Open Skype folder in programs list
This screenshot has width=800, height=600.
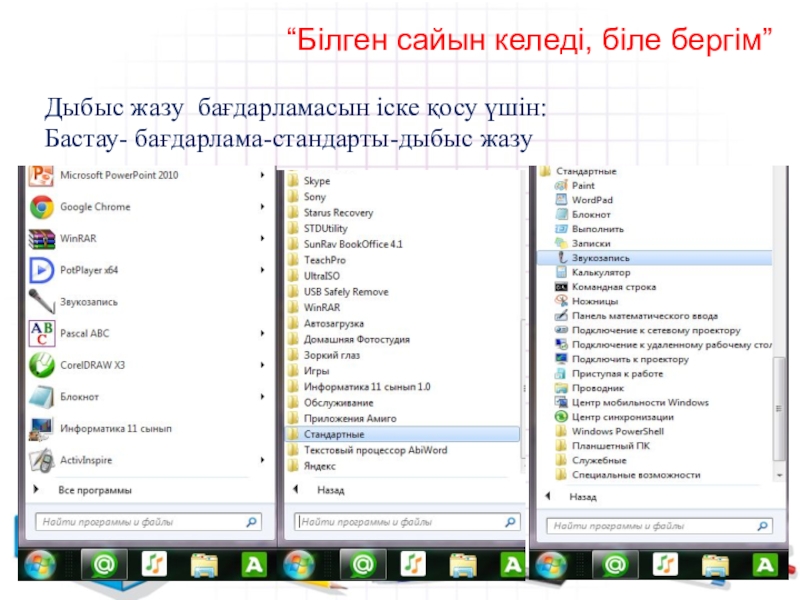pos(309,181)
